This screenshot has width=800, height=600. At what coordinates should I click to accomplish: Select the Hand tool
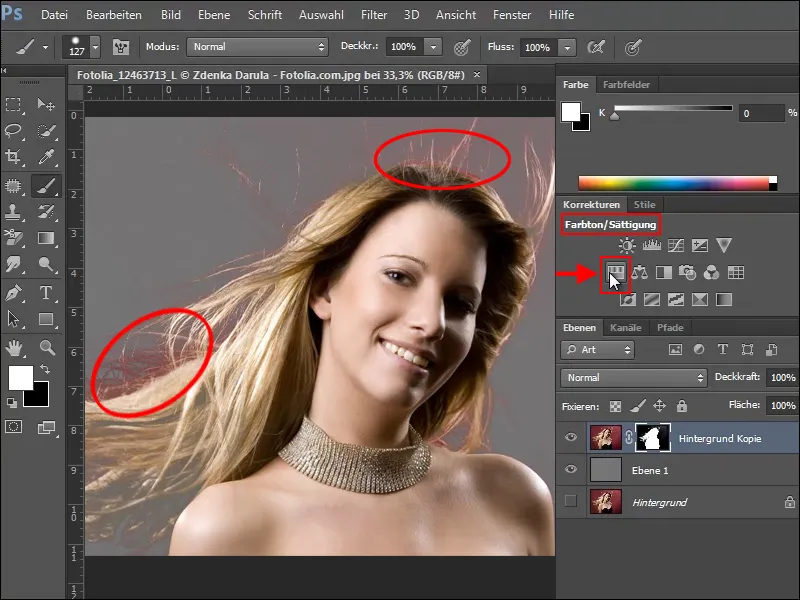pos(14,348)
